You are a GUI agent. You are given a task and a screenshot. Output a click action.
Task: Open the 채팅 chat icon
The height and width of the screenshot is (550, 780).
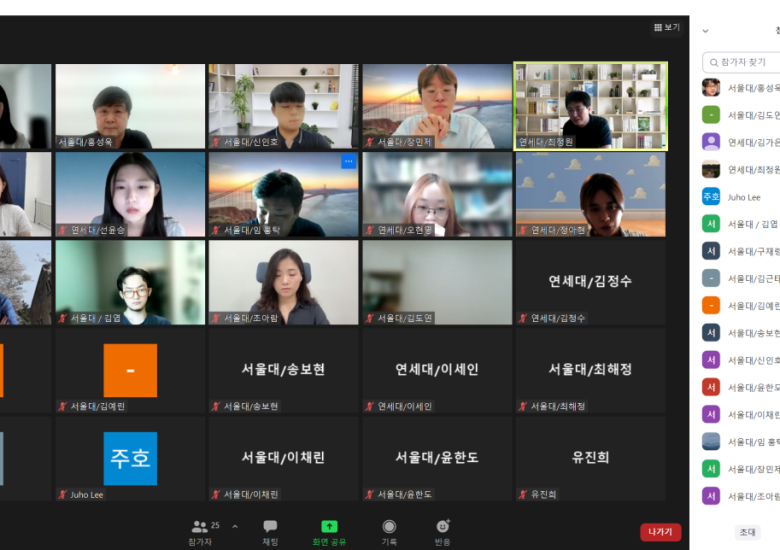(270, 526)
